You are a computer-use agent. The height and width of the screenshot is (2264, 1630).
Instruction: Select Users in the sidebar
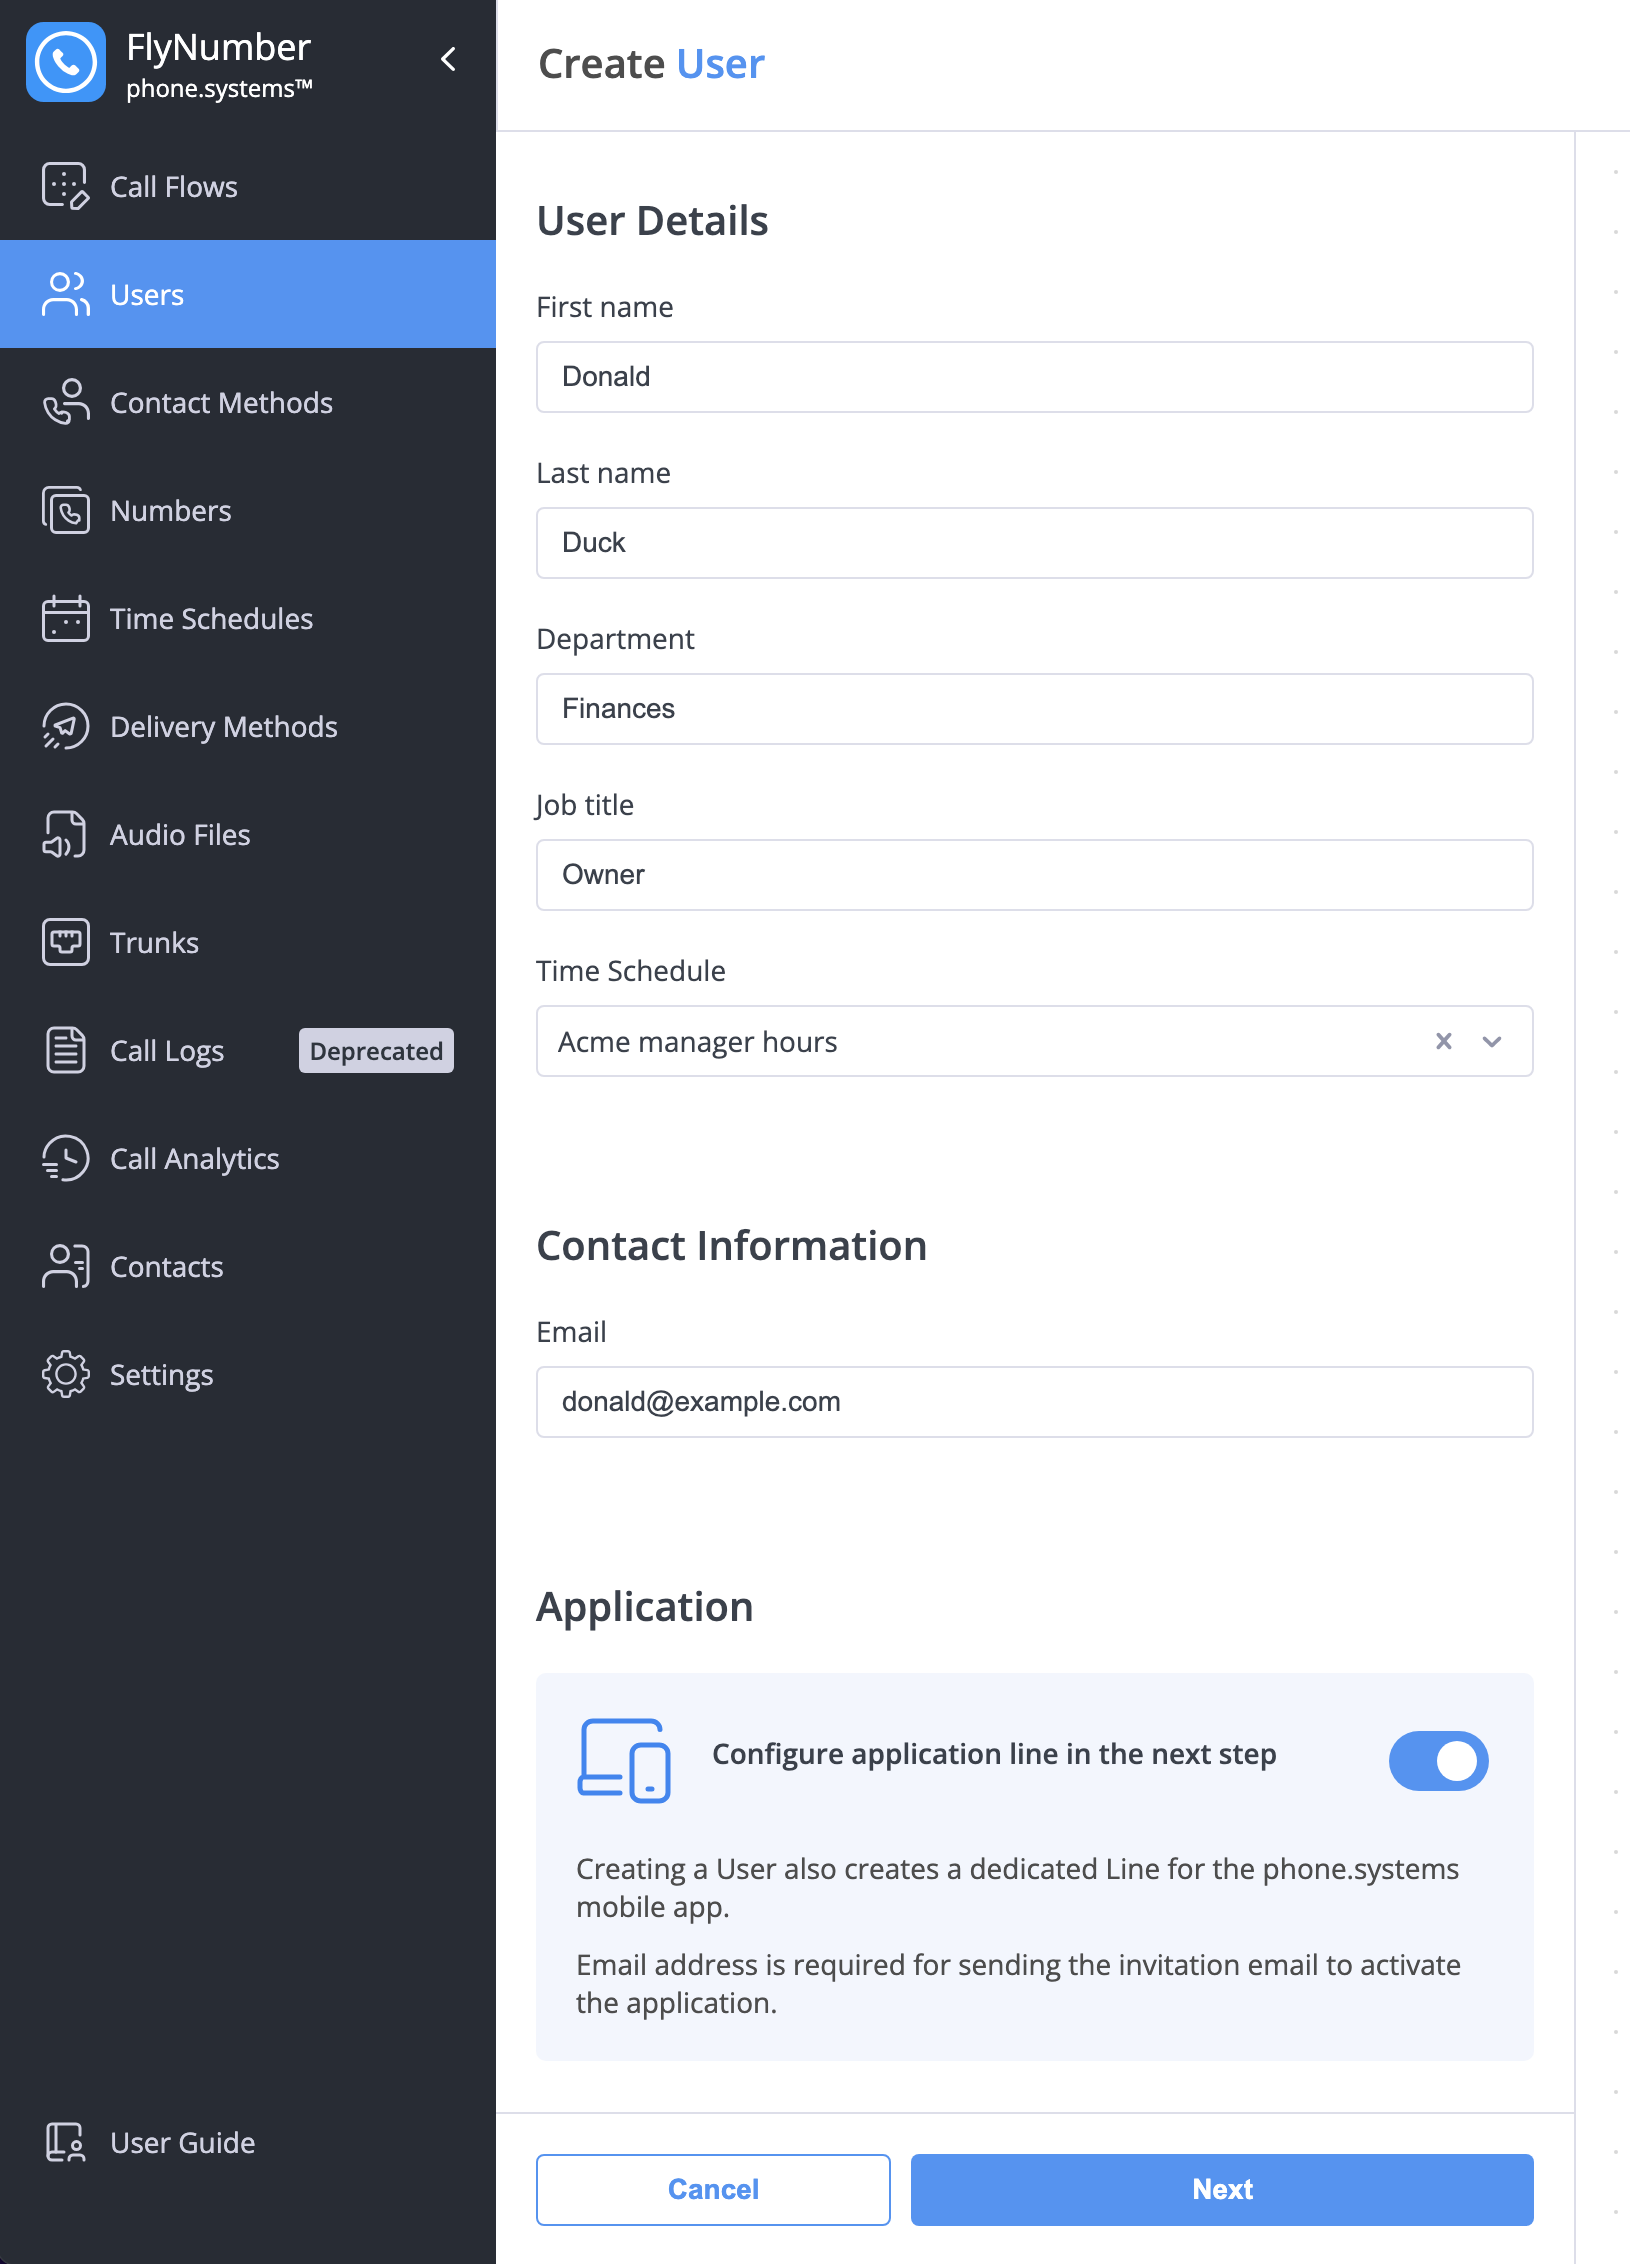pos(248,294)
